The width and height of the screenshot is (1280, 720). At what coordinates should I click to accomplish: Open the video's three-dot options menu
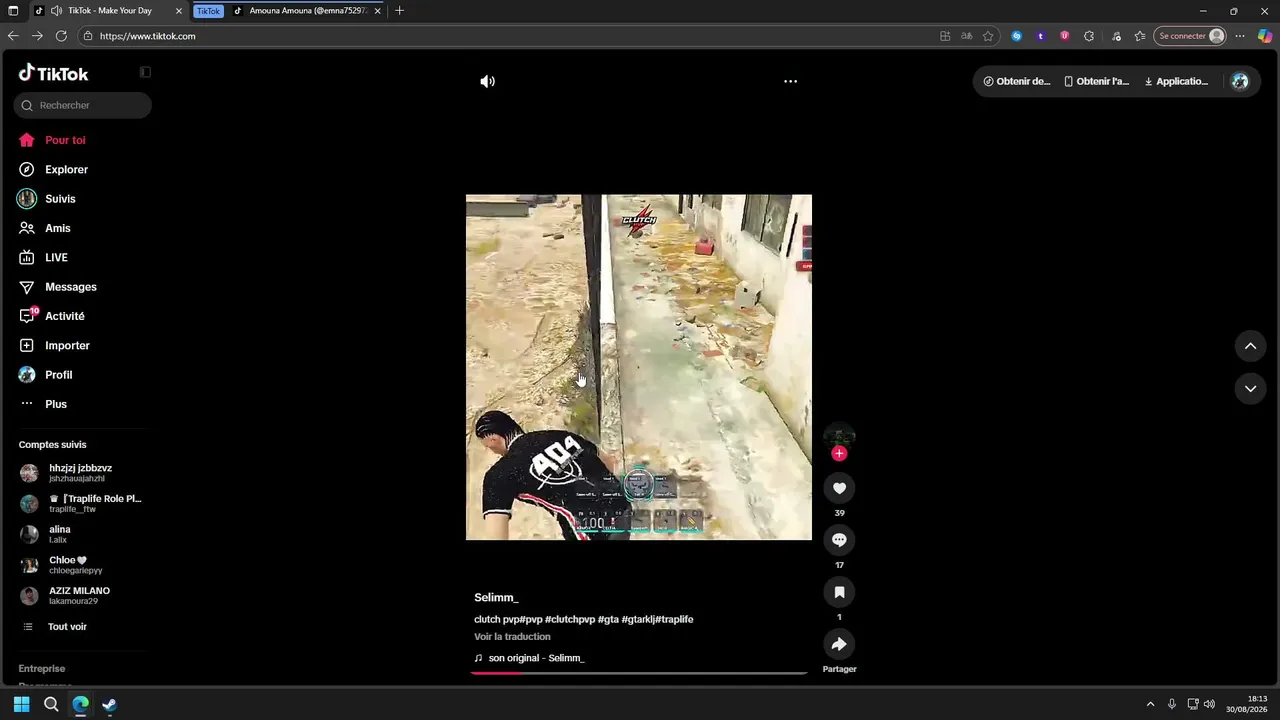pos(790,81)
